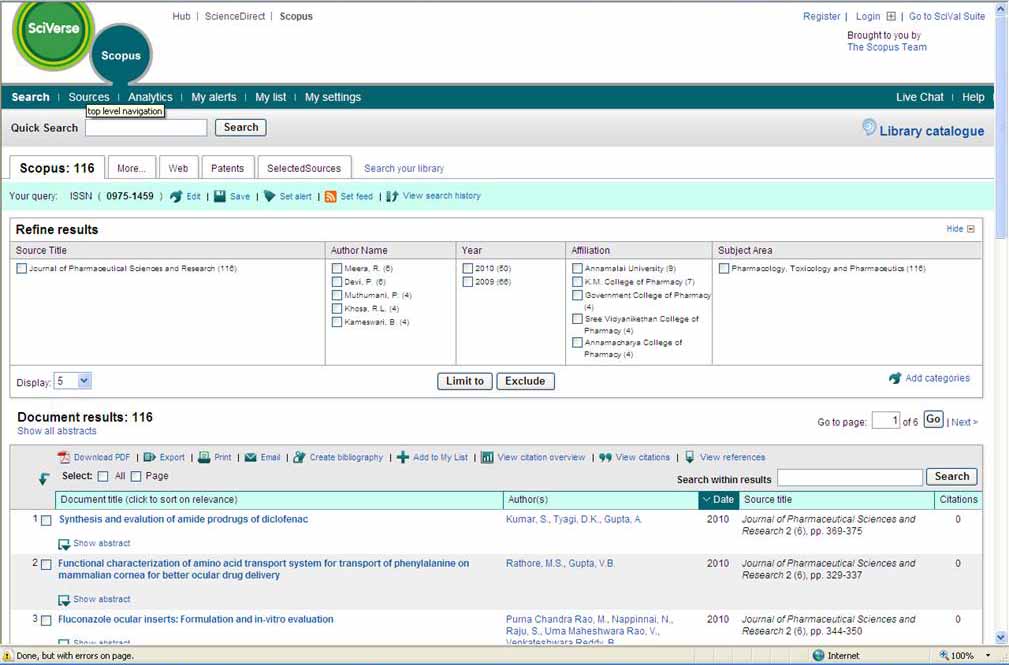Collapse Refine results with Hide
The width and height of the screenshot is (1009, 665).
(x=960, y=229)
